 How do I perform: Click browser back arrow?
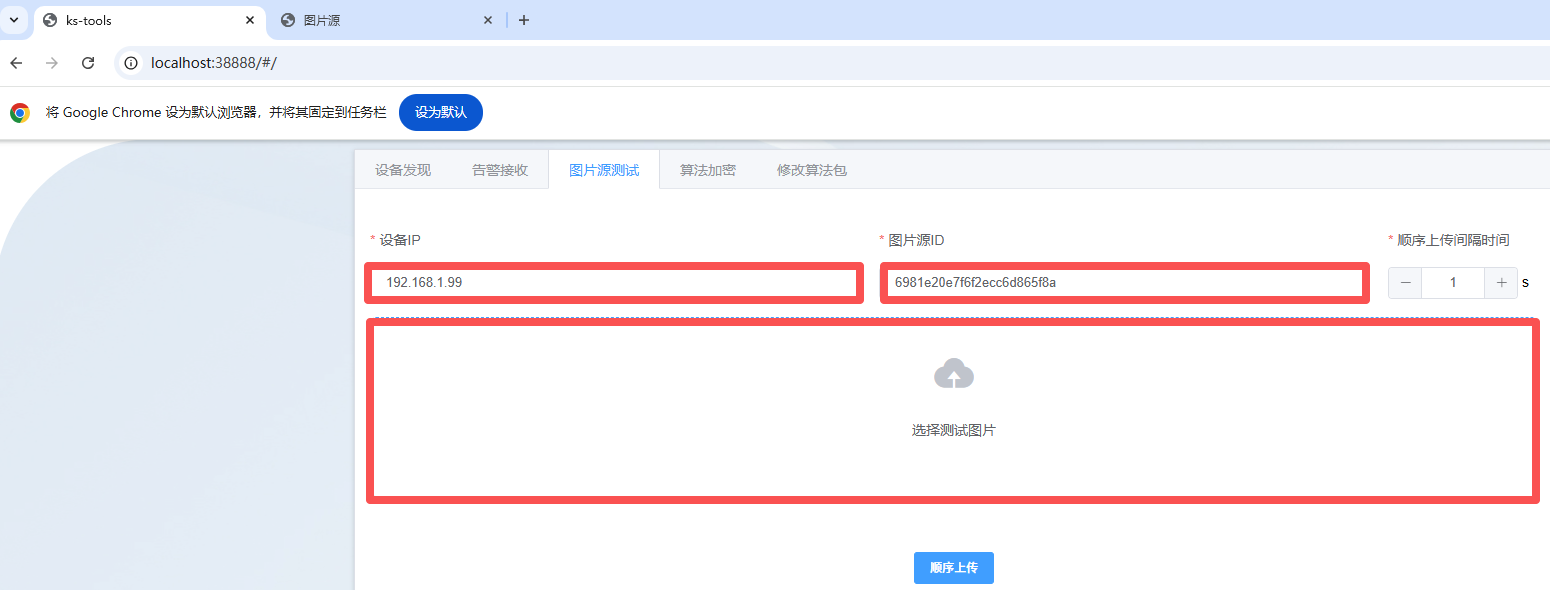(x=16, y=63)
